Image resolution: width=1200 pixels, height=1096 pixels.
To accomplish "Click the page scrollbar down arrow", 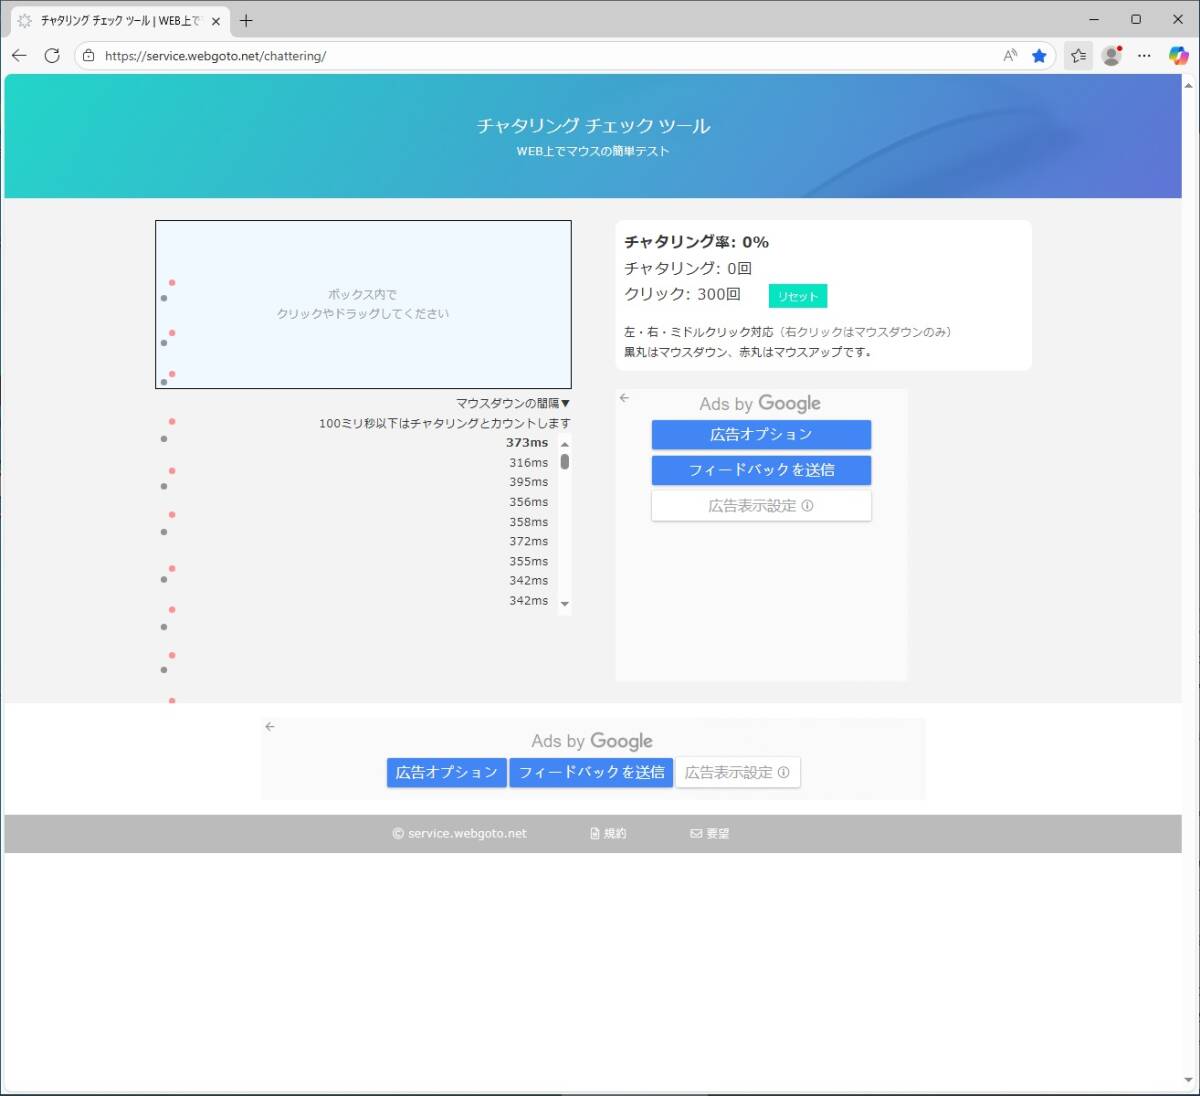I will [1188, 1081].
